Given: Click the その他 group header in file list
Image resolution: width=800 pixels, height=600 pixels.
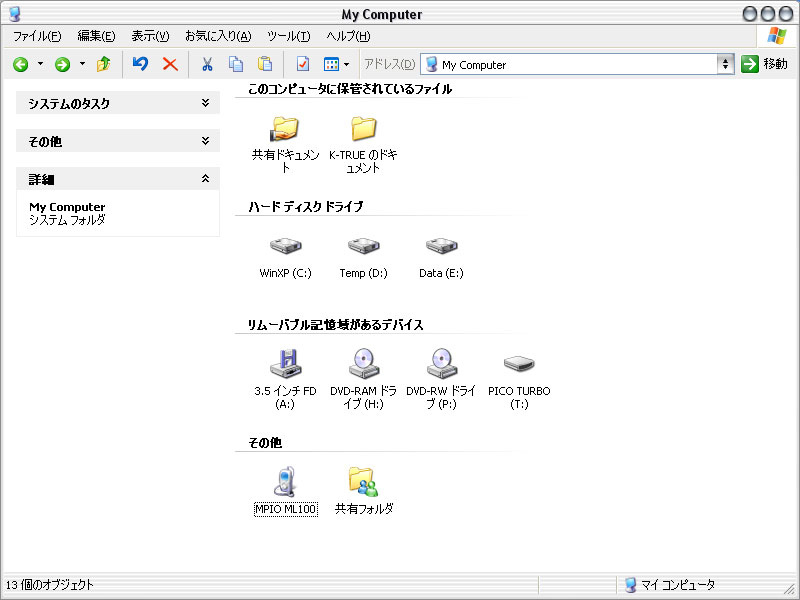Looking at the screenshot, I should (x=265, y=443).
